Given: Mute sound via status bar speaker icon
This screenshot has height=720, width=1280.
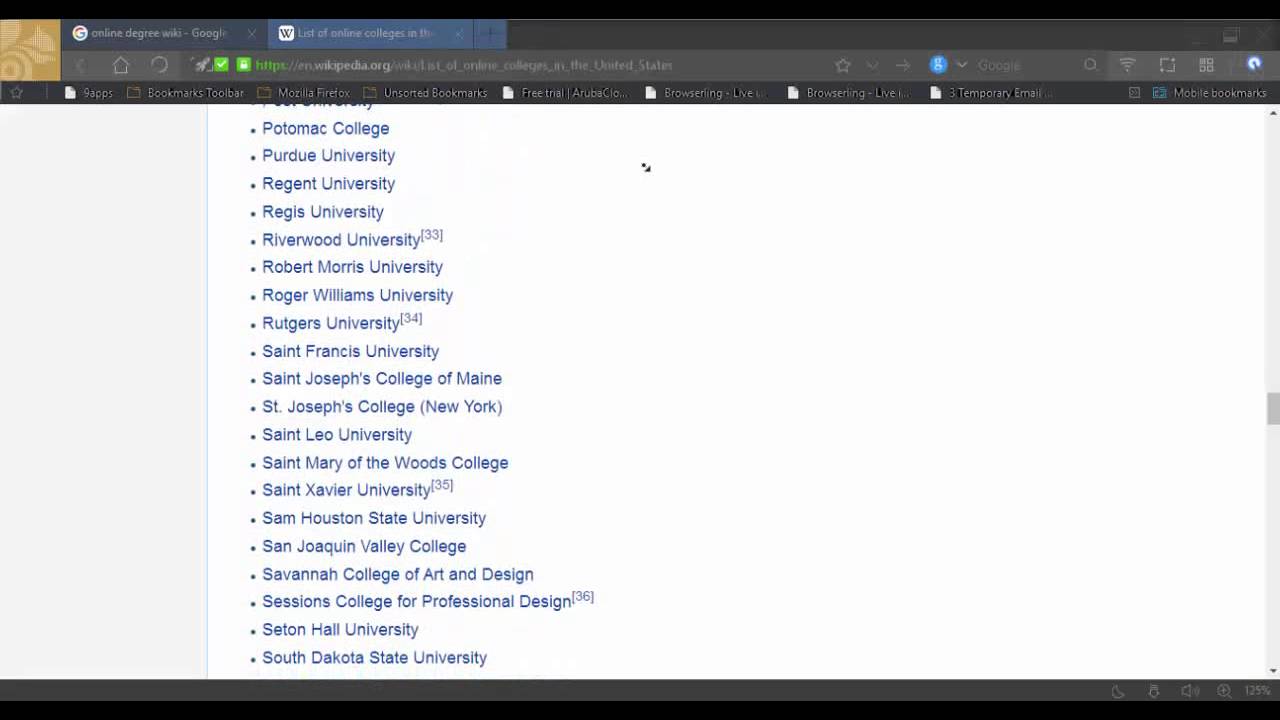Looking at the screenshot, I should pyautogui.click(x=1189, y=691).
